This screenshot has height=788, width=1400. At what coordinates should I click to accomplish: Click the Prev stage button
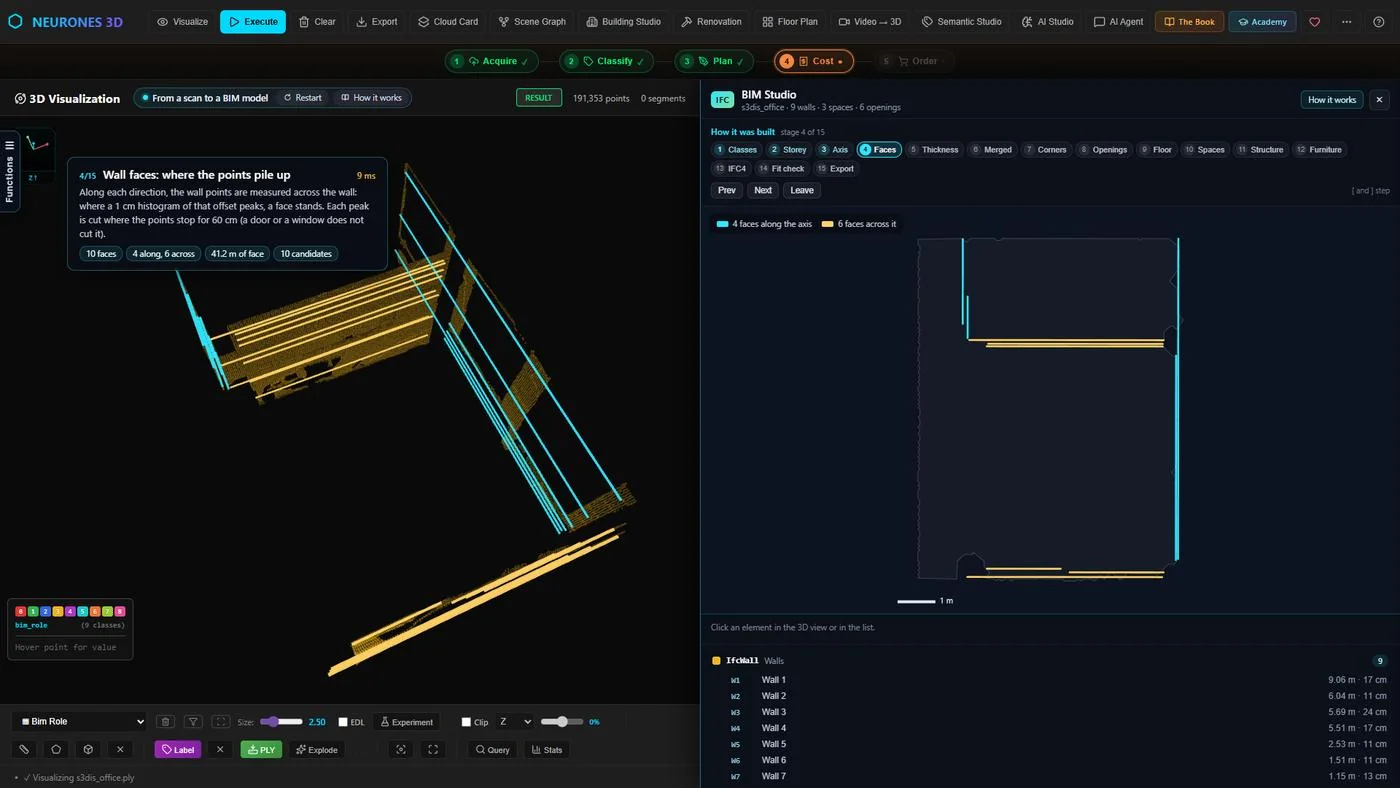point(727,190)
